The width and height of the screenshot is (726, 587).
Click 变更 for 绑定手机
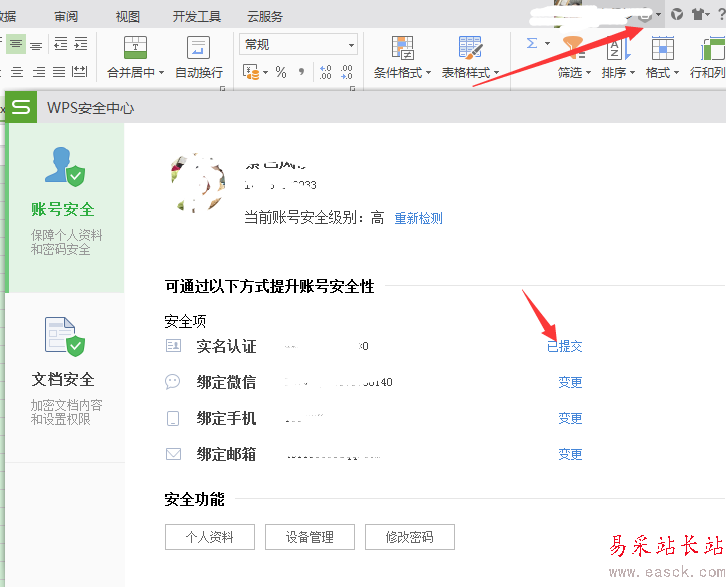570,418
